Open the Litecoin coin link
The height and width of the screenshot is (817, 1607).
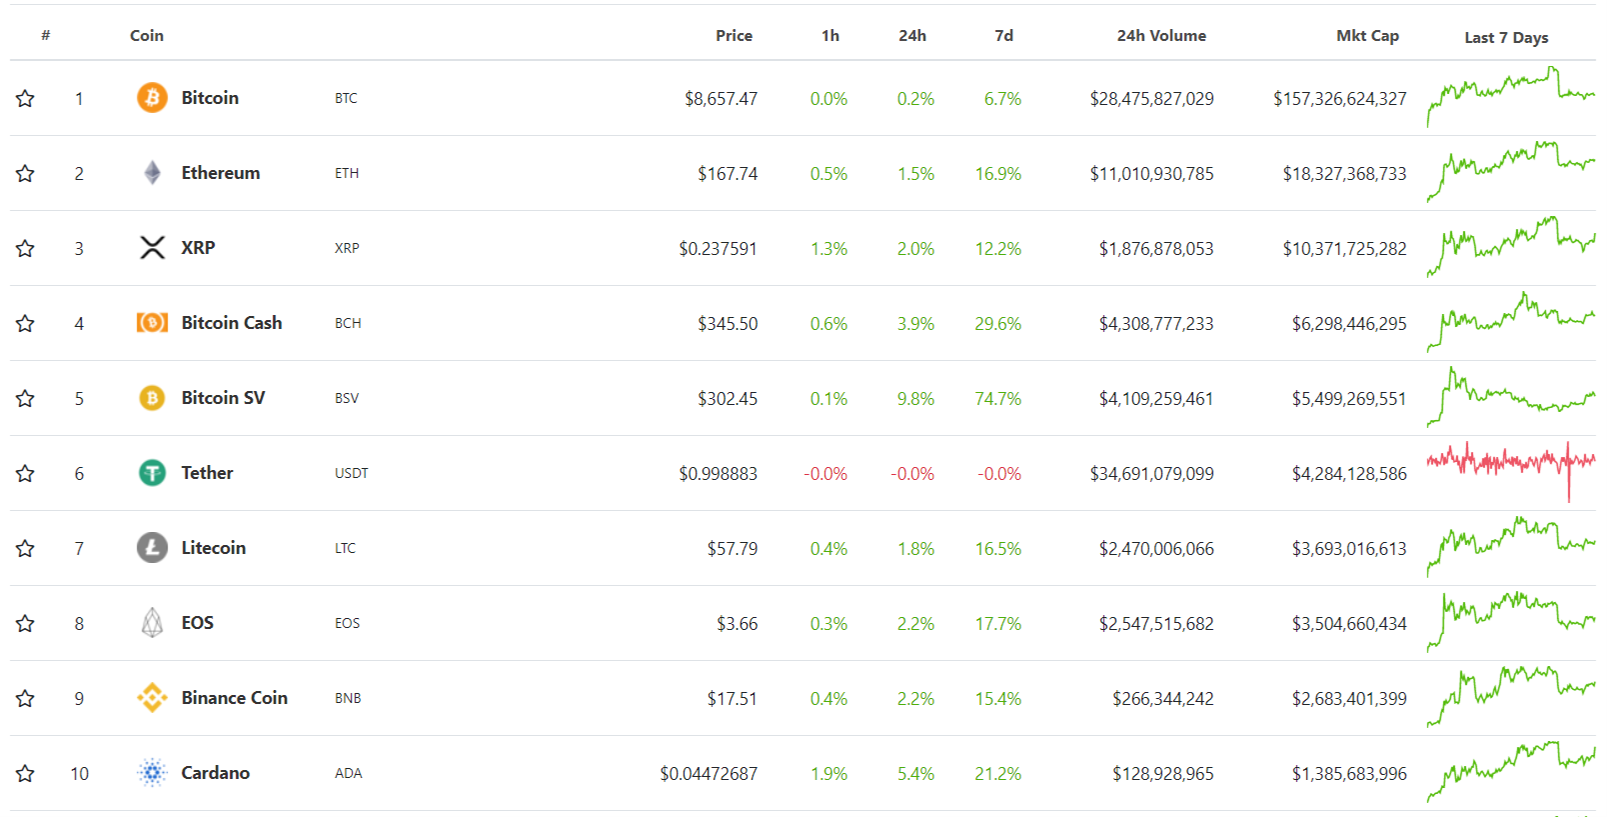[213, 548]
